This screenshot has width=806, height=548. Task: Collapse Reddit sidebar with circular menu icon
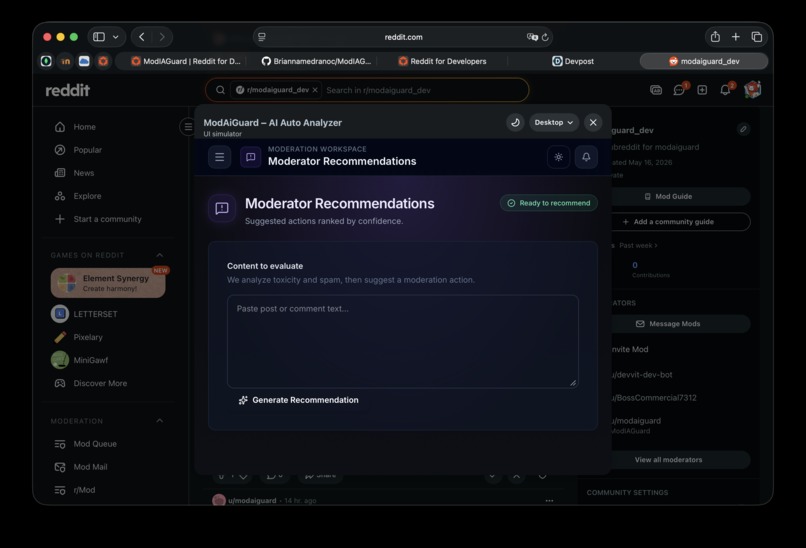pyautogui.click(x=187, y=126)
